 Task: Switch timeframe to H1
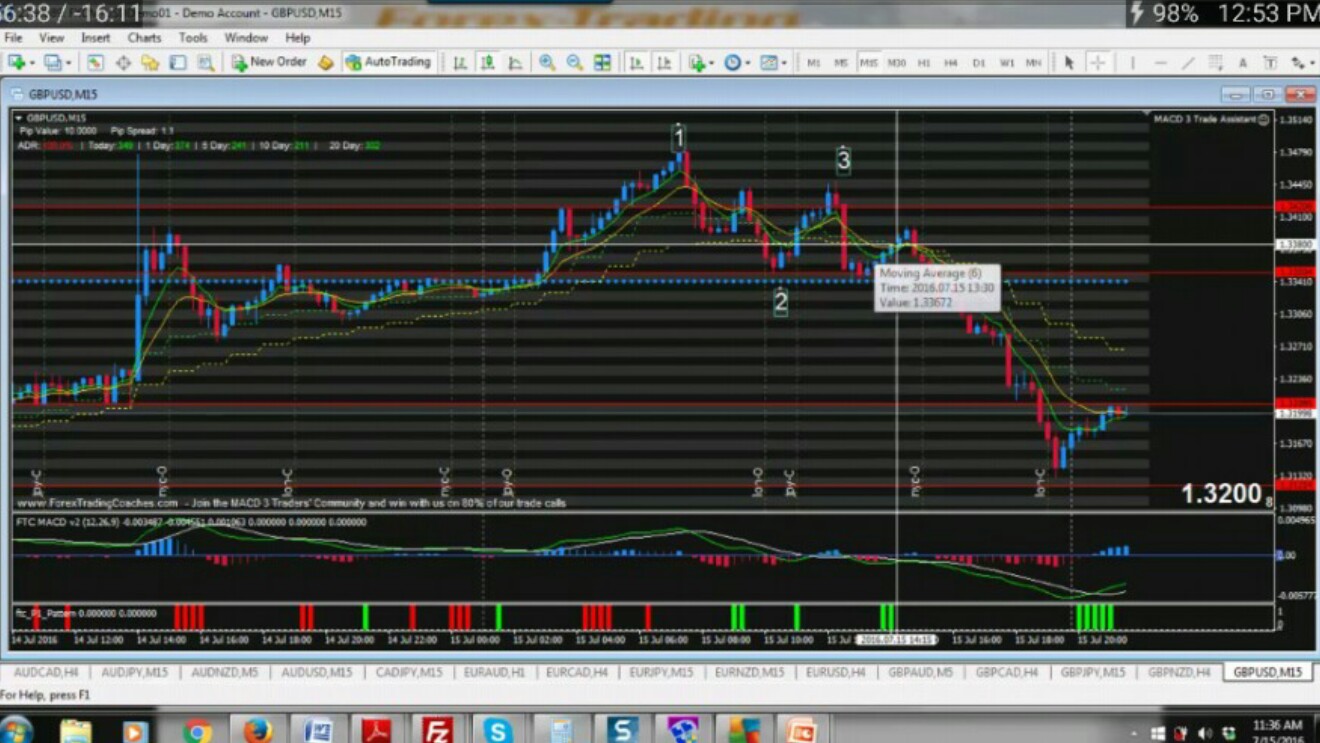pyautogui.click(x=924, y=62)
